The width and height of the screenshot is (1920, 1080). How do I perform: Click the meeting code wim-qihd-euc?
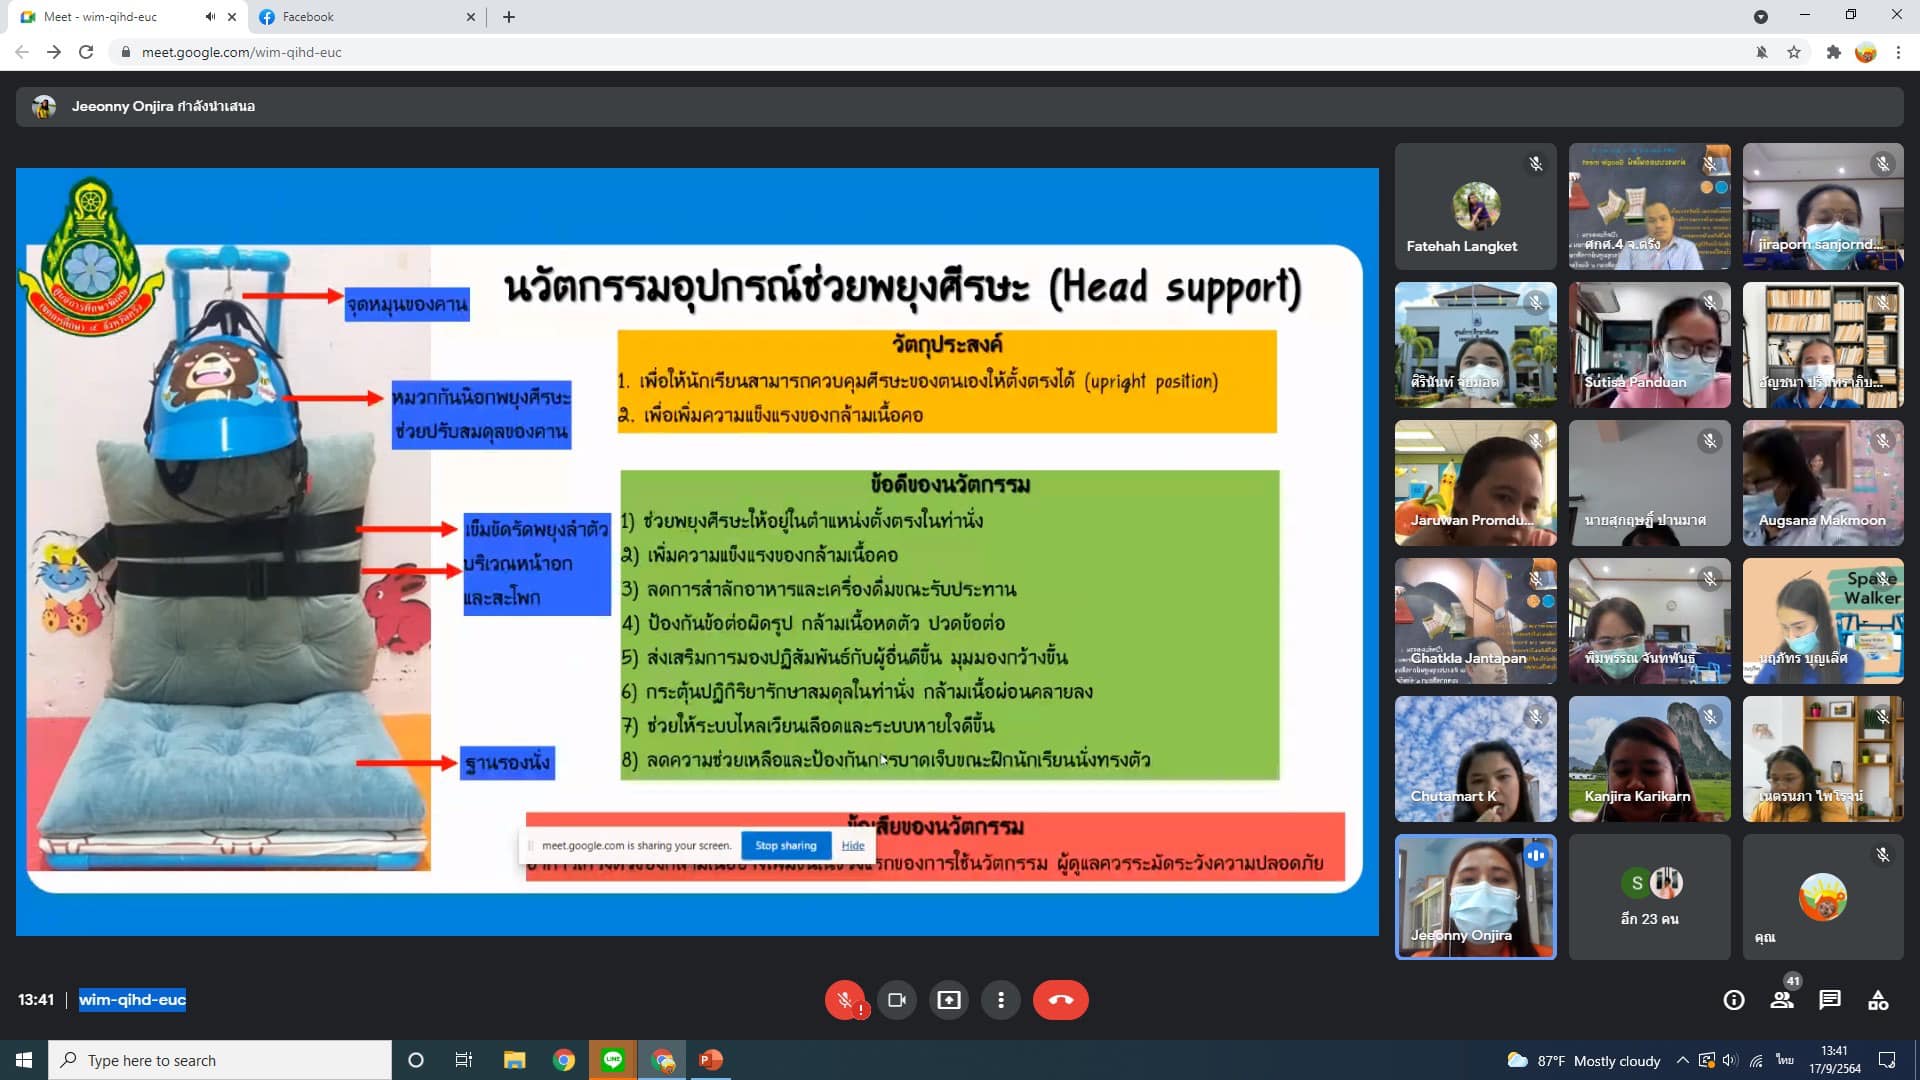(x=132, y=1000)
